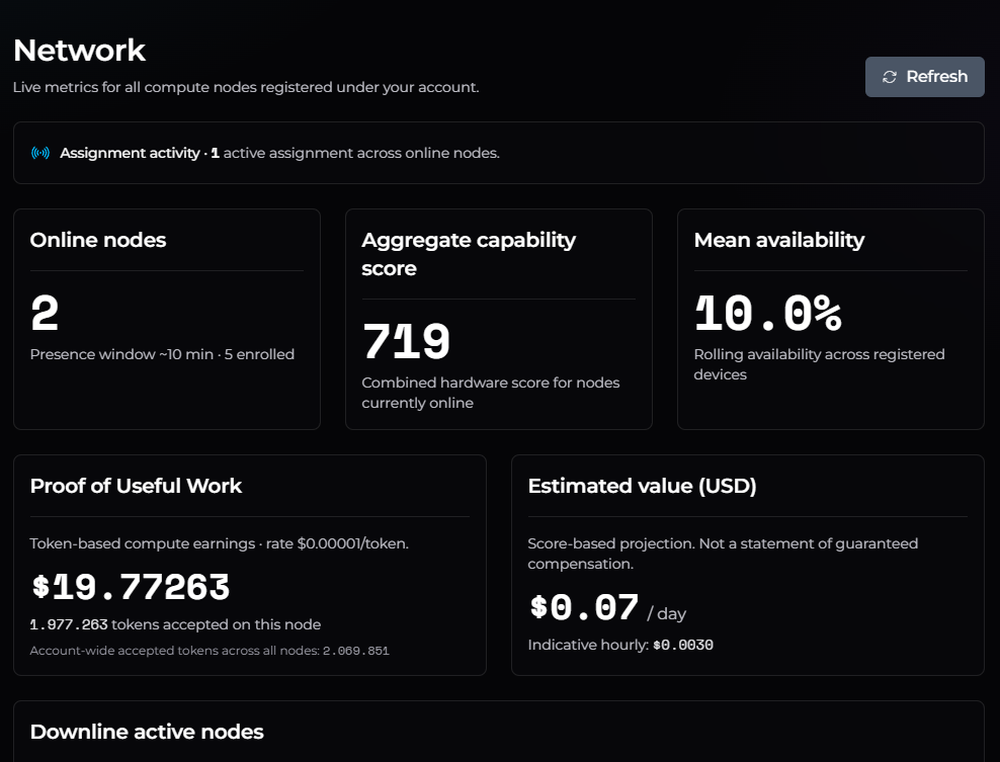Viewport: 1000px width, 762px height.
Task: Click the capability score value 719
Action: pyautogui.click(x=406, y=341)
